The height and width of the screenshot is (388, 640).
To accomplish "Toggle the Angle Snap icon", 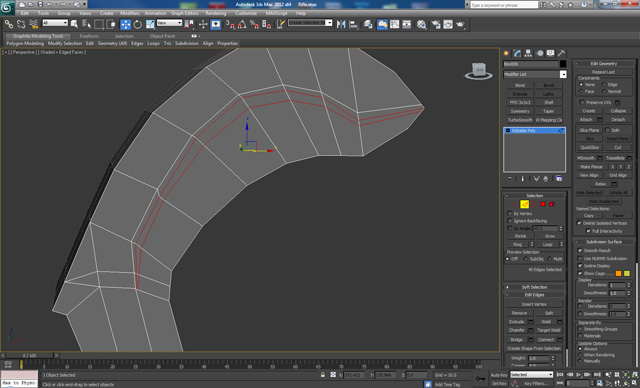I will pos(242,24).
